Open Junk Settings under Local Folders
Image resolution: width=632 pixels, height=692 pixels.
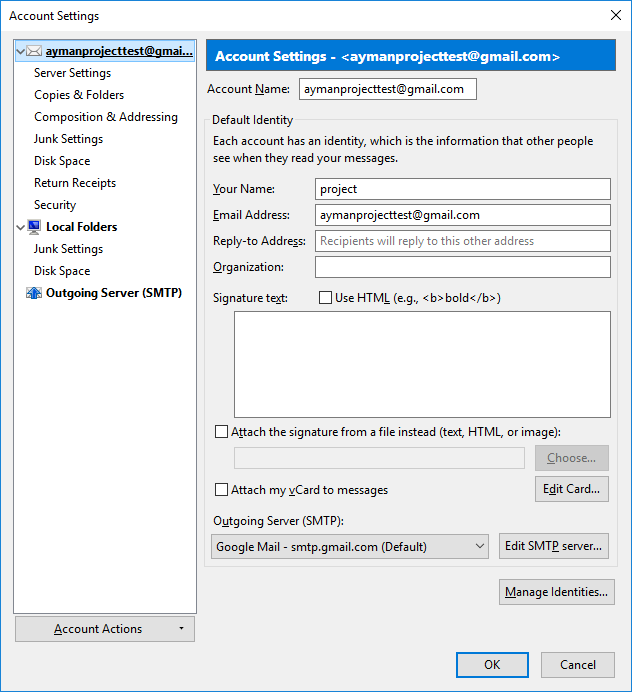68,249
